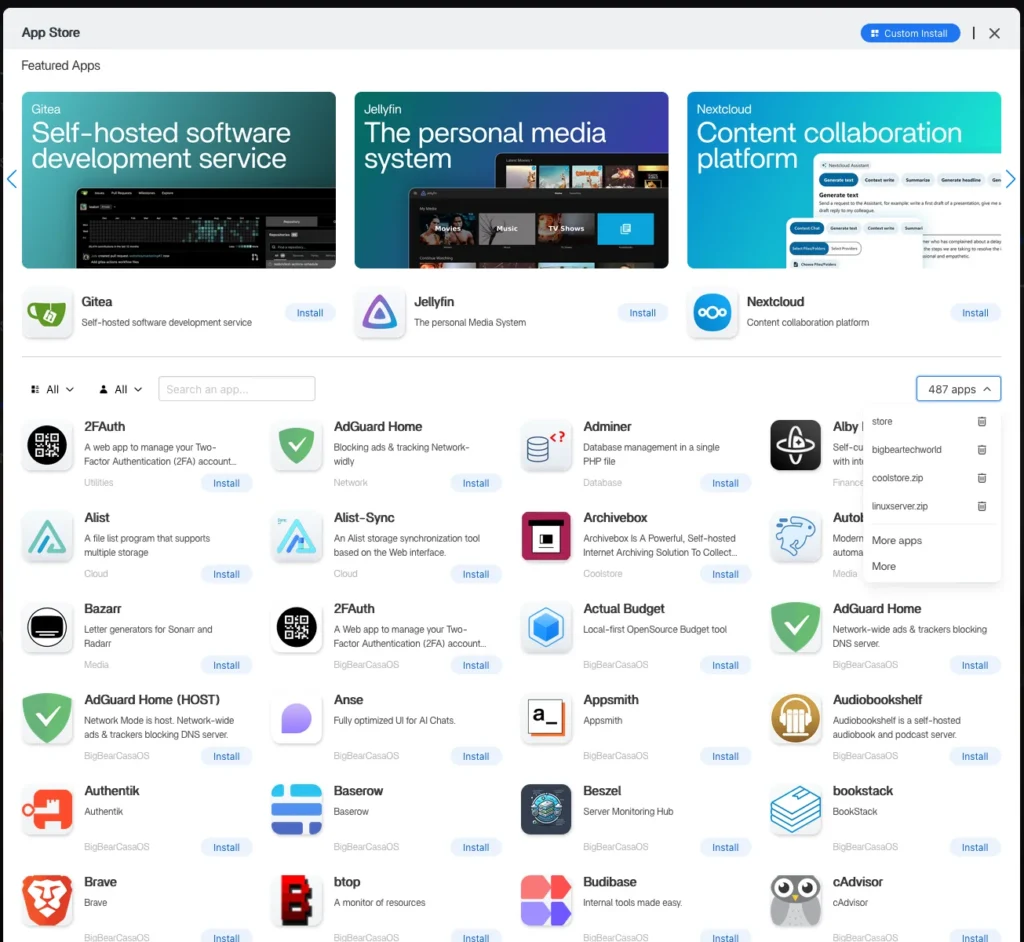The image size is (1024, 942).
Task: Open the Budibase app icon
Action: click(x=546, y=900)
